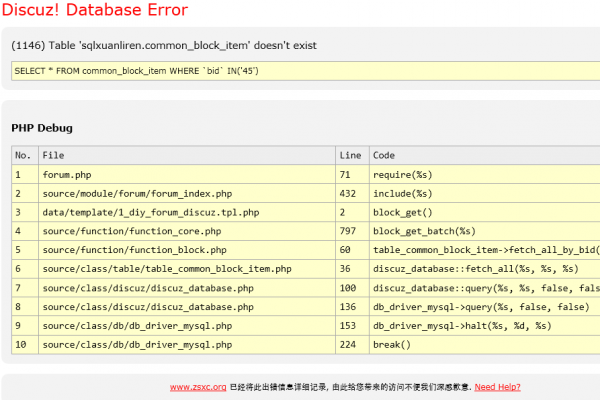Click the 'forum.php' file cell

[x=187, y=175]
